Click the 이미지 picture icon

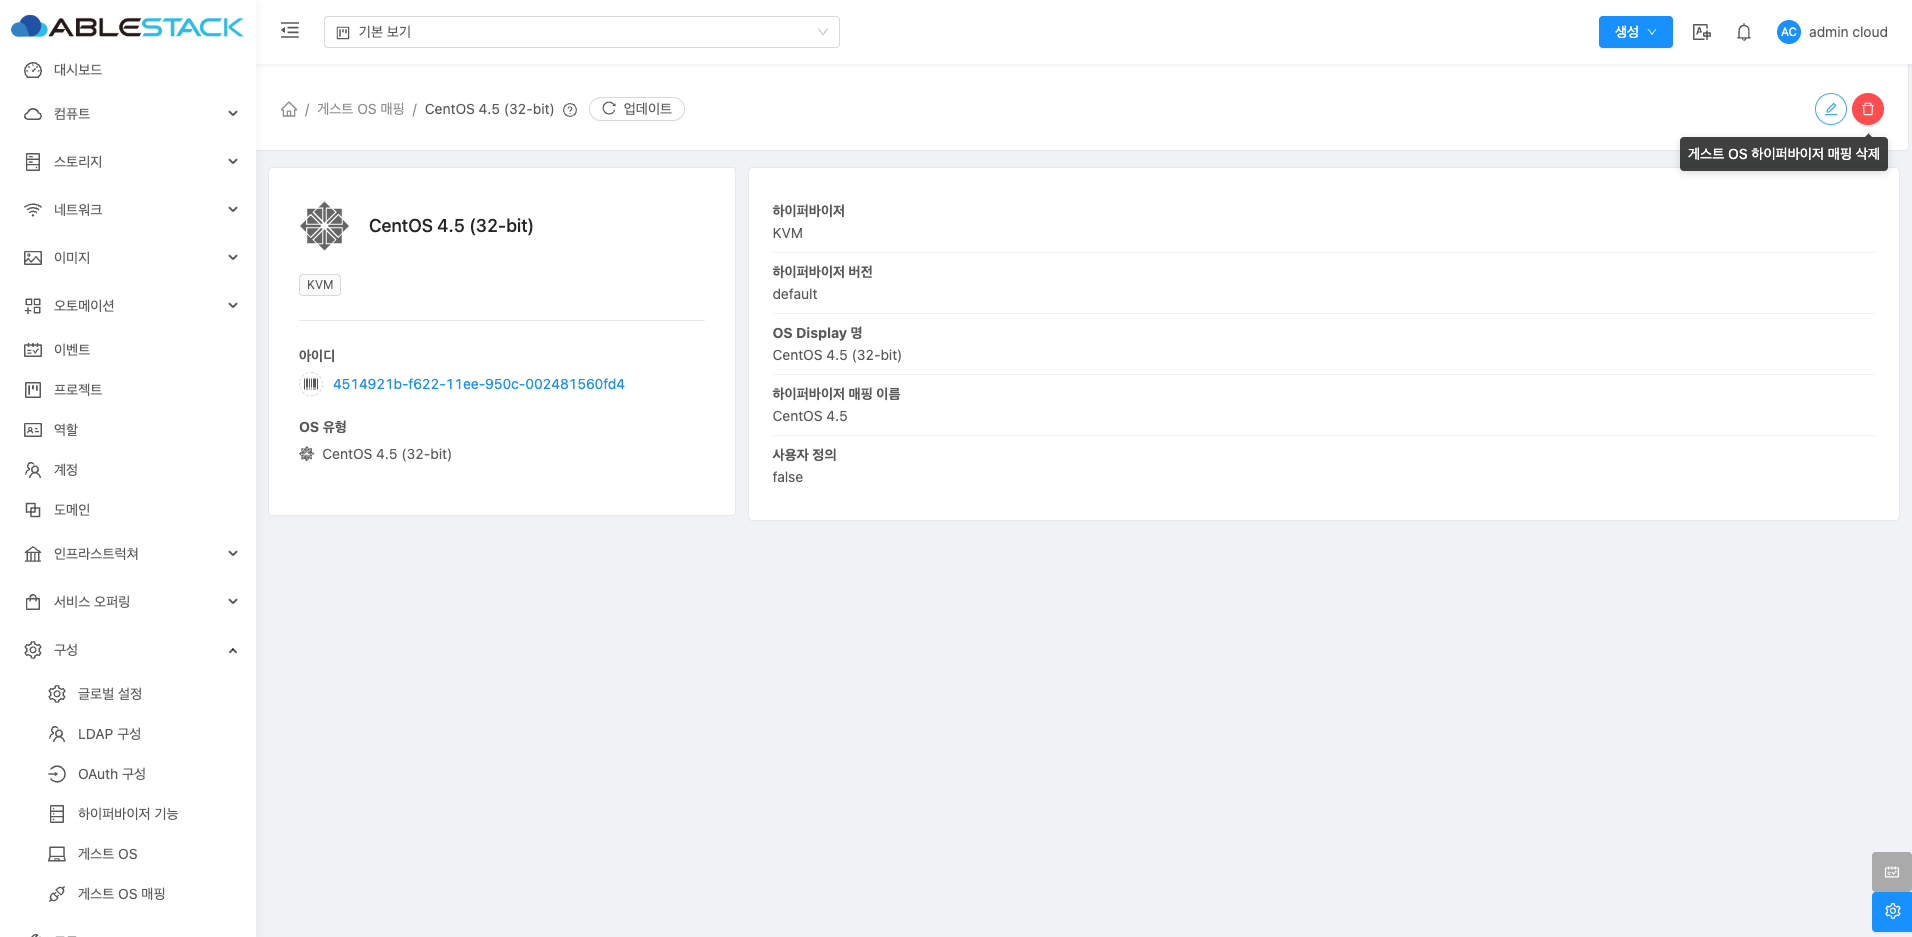click(x=33, y=258)
